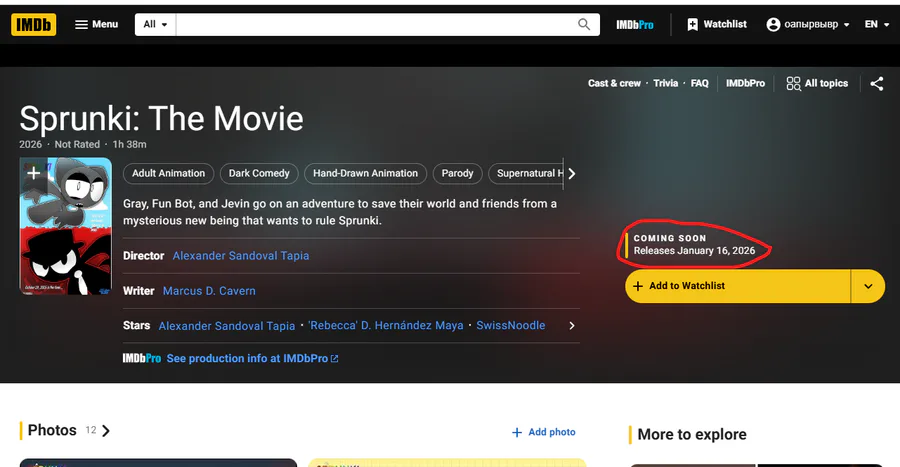
Task: Open Photos gallery heading
Action: pyautogui.click(x=68, y=430)
